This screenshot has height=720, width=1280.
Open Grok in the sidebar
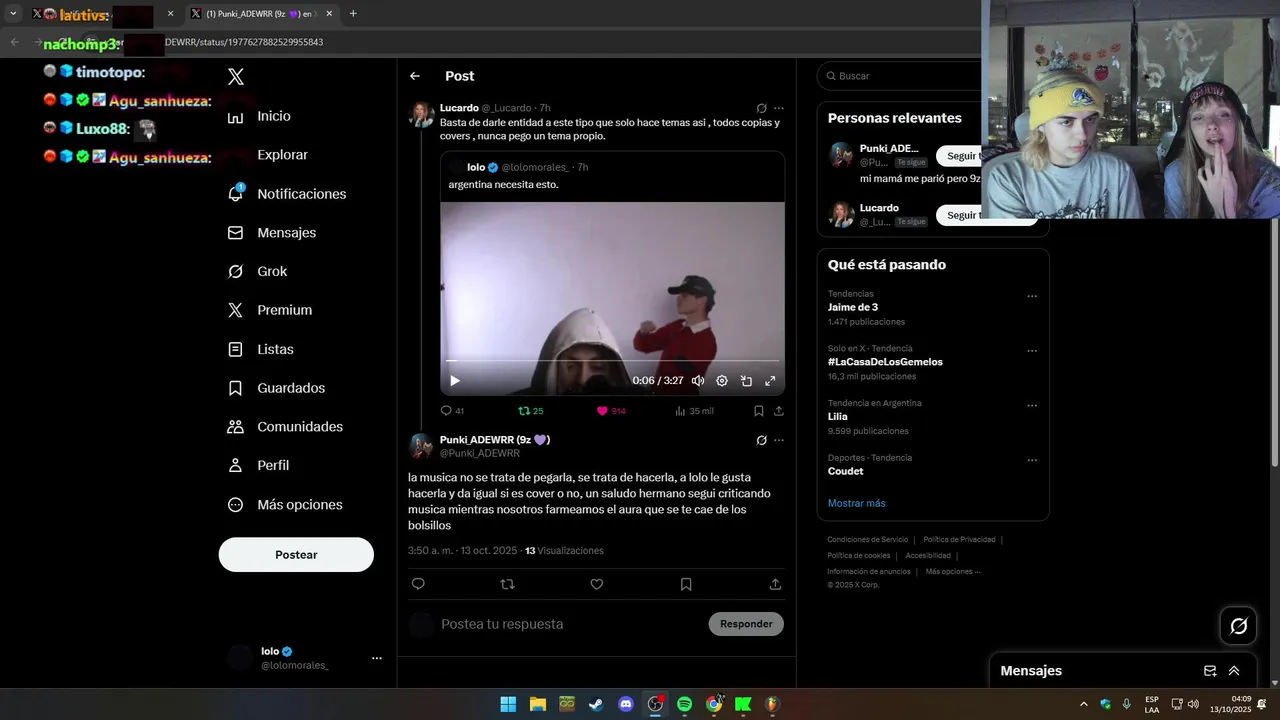click(258, 271)
